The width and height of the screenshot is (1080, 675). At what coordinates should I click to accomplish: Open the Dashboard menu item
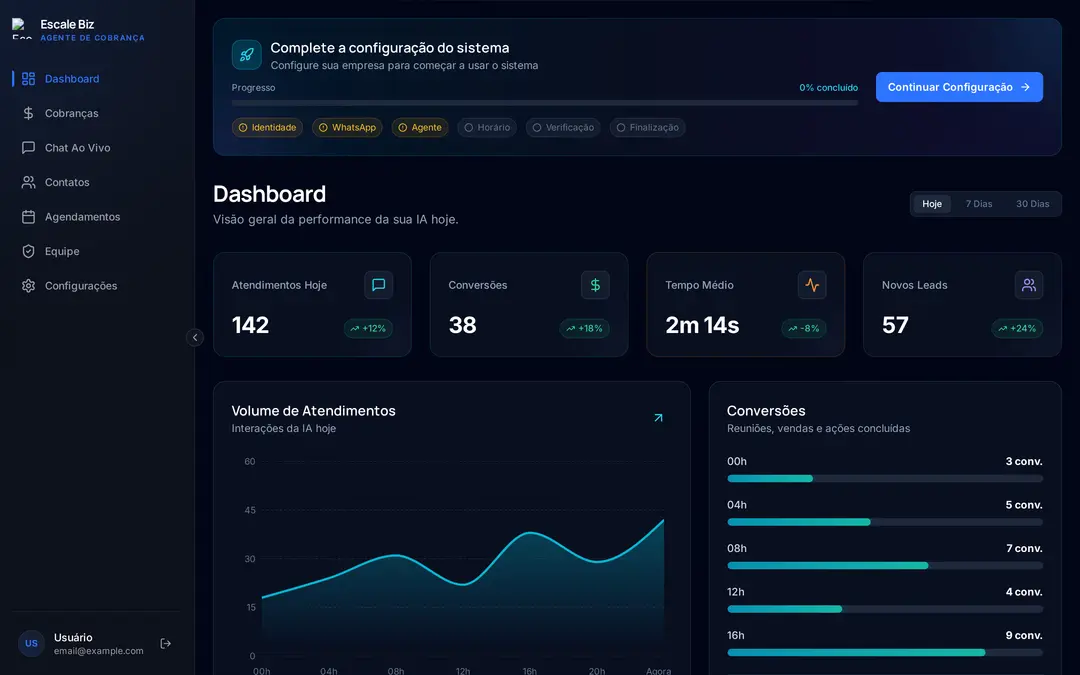(97, 79)
